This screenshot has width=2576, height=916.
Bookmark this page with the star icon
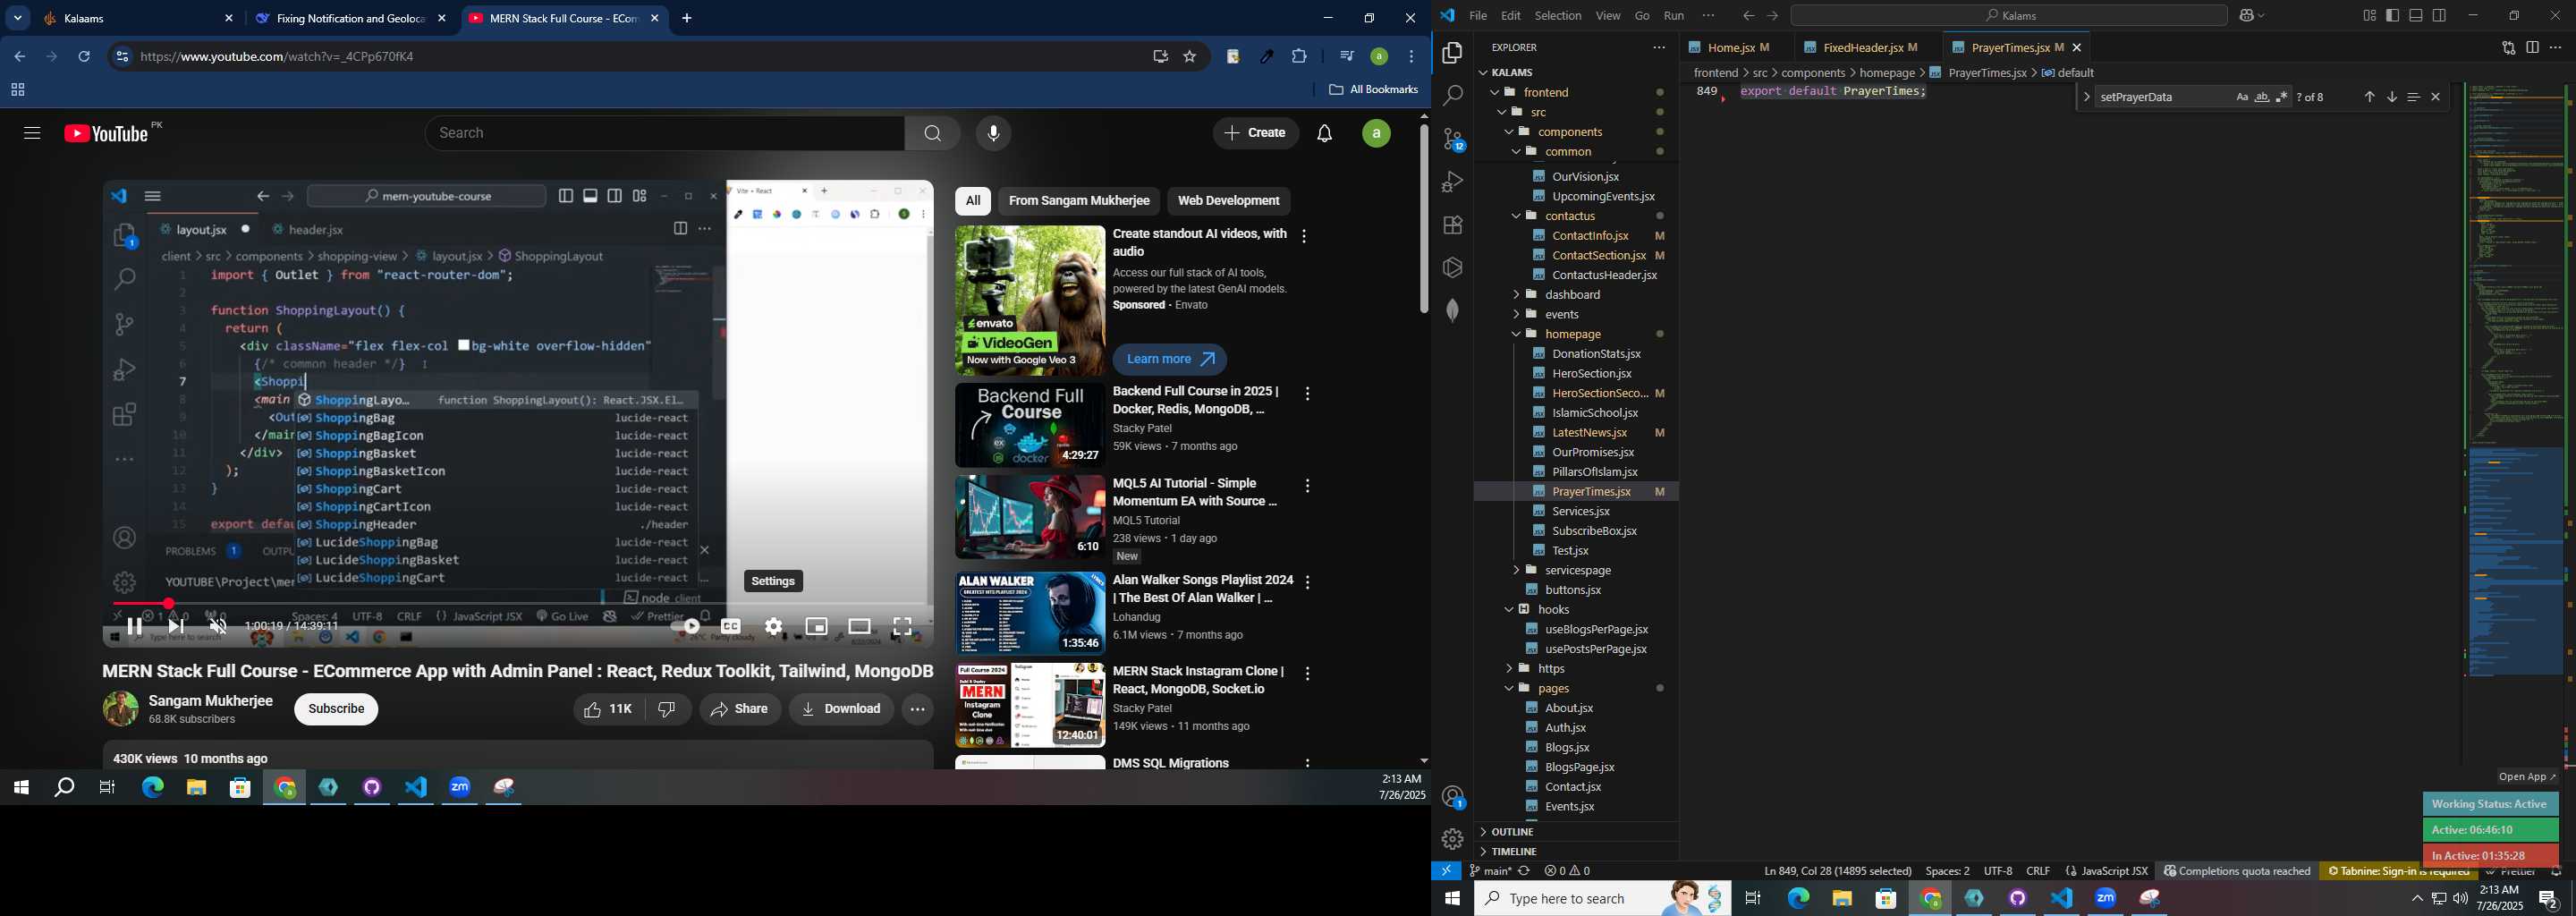pos(1190,57)
